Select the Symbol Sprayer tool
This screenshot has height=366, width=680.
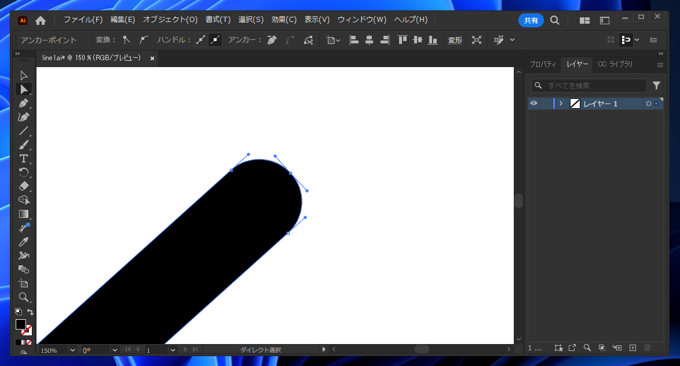click(23, 255)
